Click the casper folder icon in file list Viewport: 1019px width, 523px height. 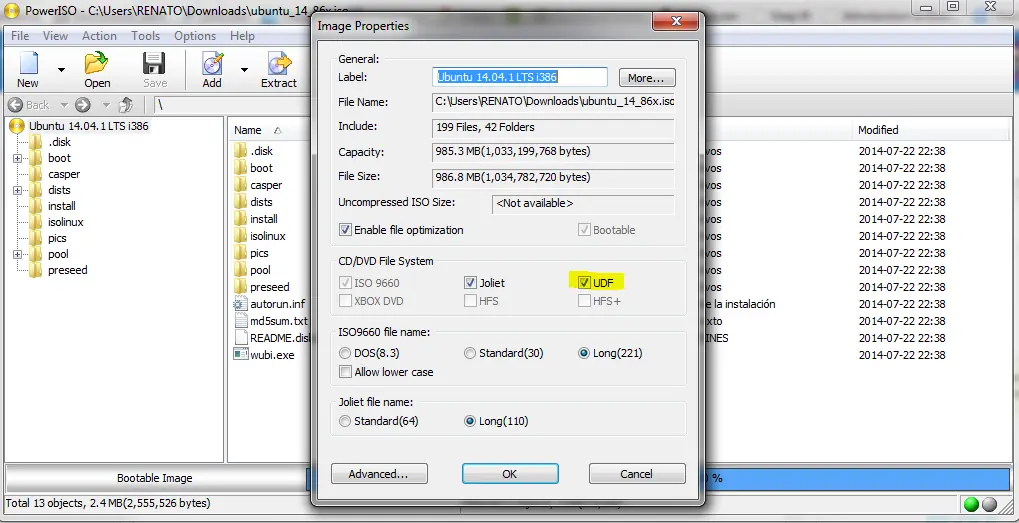click(x=240, y=185)
